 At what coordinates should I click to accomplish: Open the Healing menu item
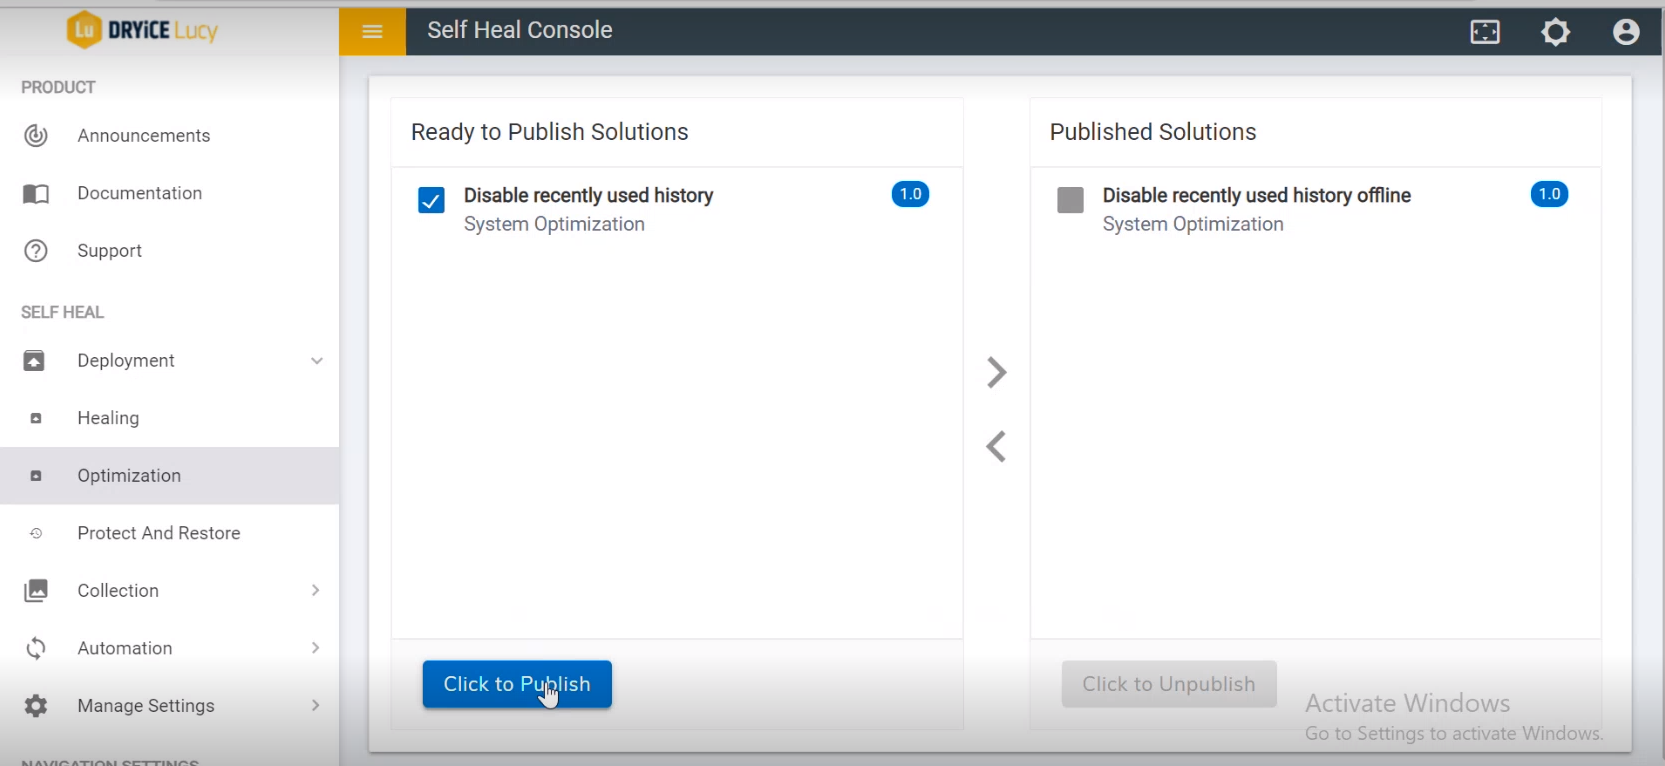108,418
